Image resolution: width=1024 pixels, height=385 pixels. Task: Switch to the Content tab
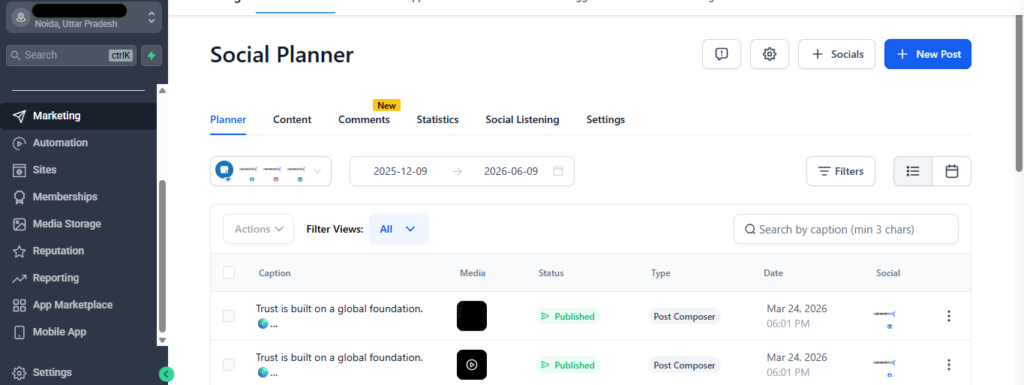(292, 120)
